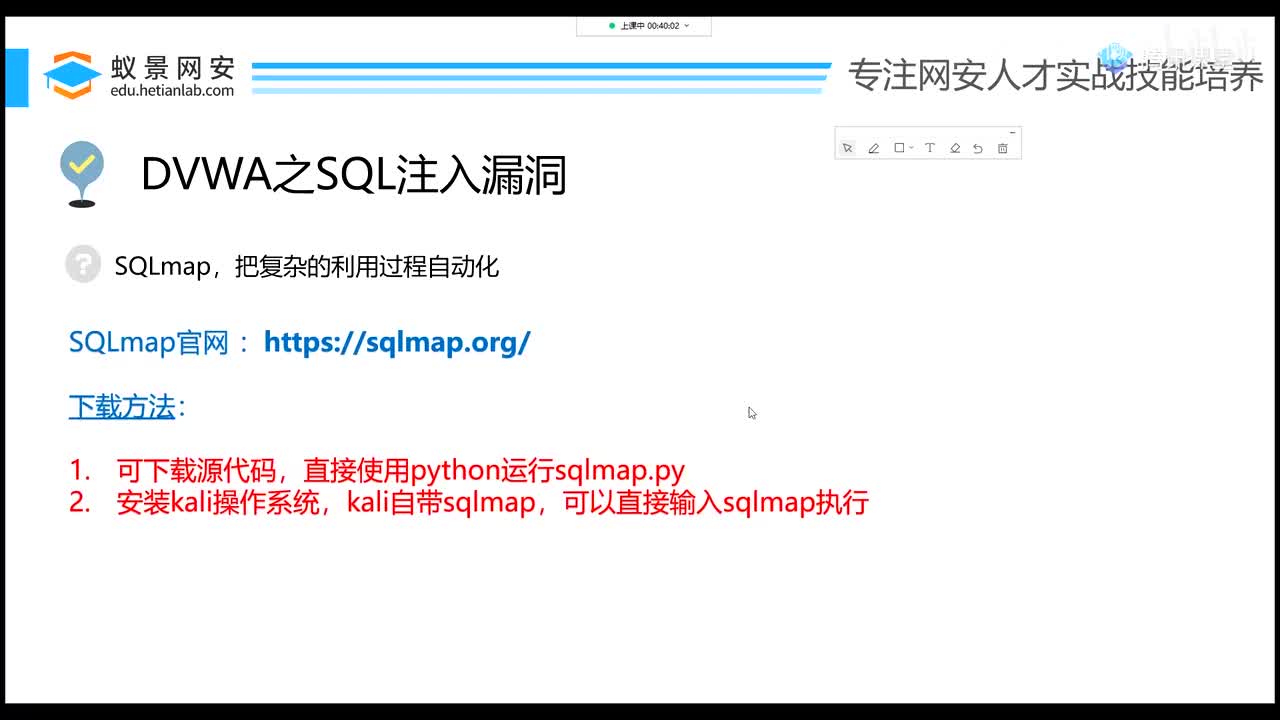Click the SQLmap官网 label
Image resolution: width=1280 pixels, height=720 pixels.
(x=150, y=342)
